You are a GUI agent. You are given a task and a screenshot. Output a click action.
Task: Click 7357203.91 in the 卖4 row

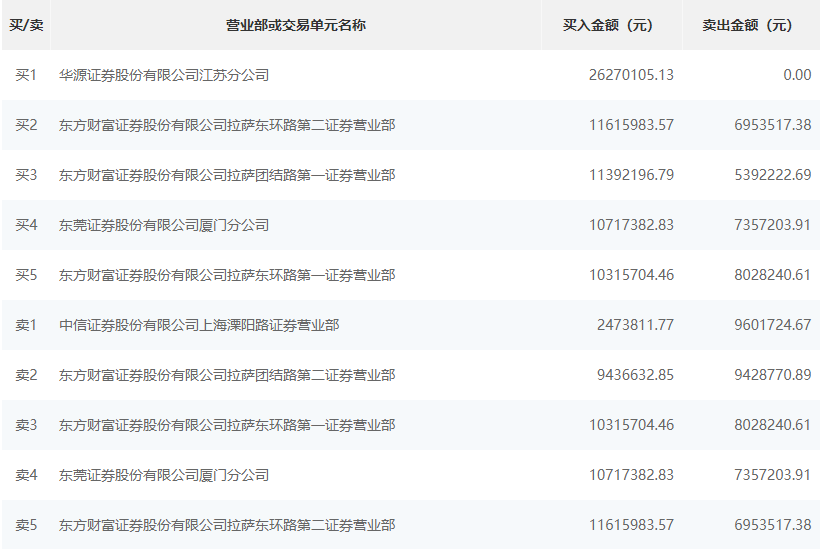click(x=772, y=475)
